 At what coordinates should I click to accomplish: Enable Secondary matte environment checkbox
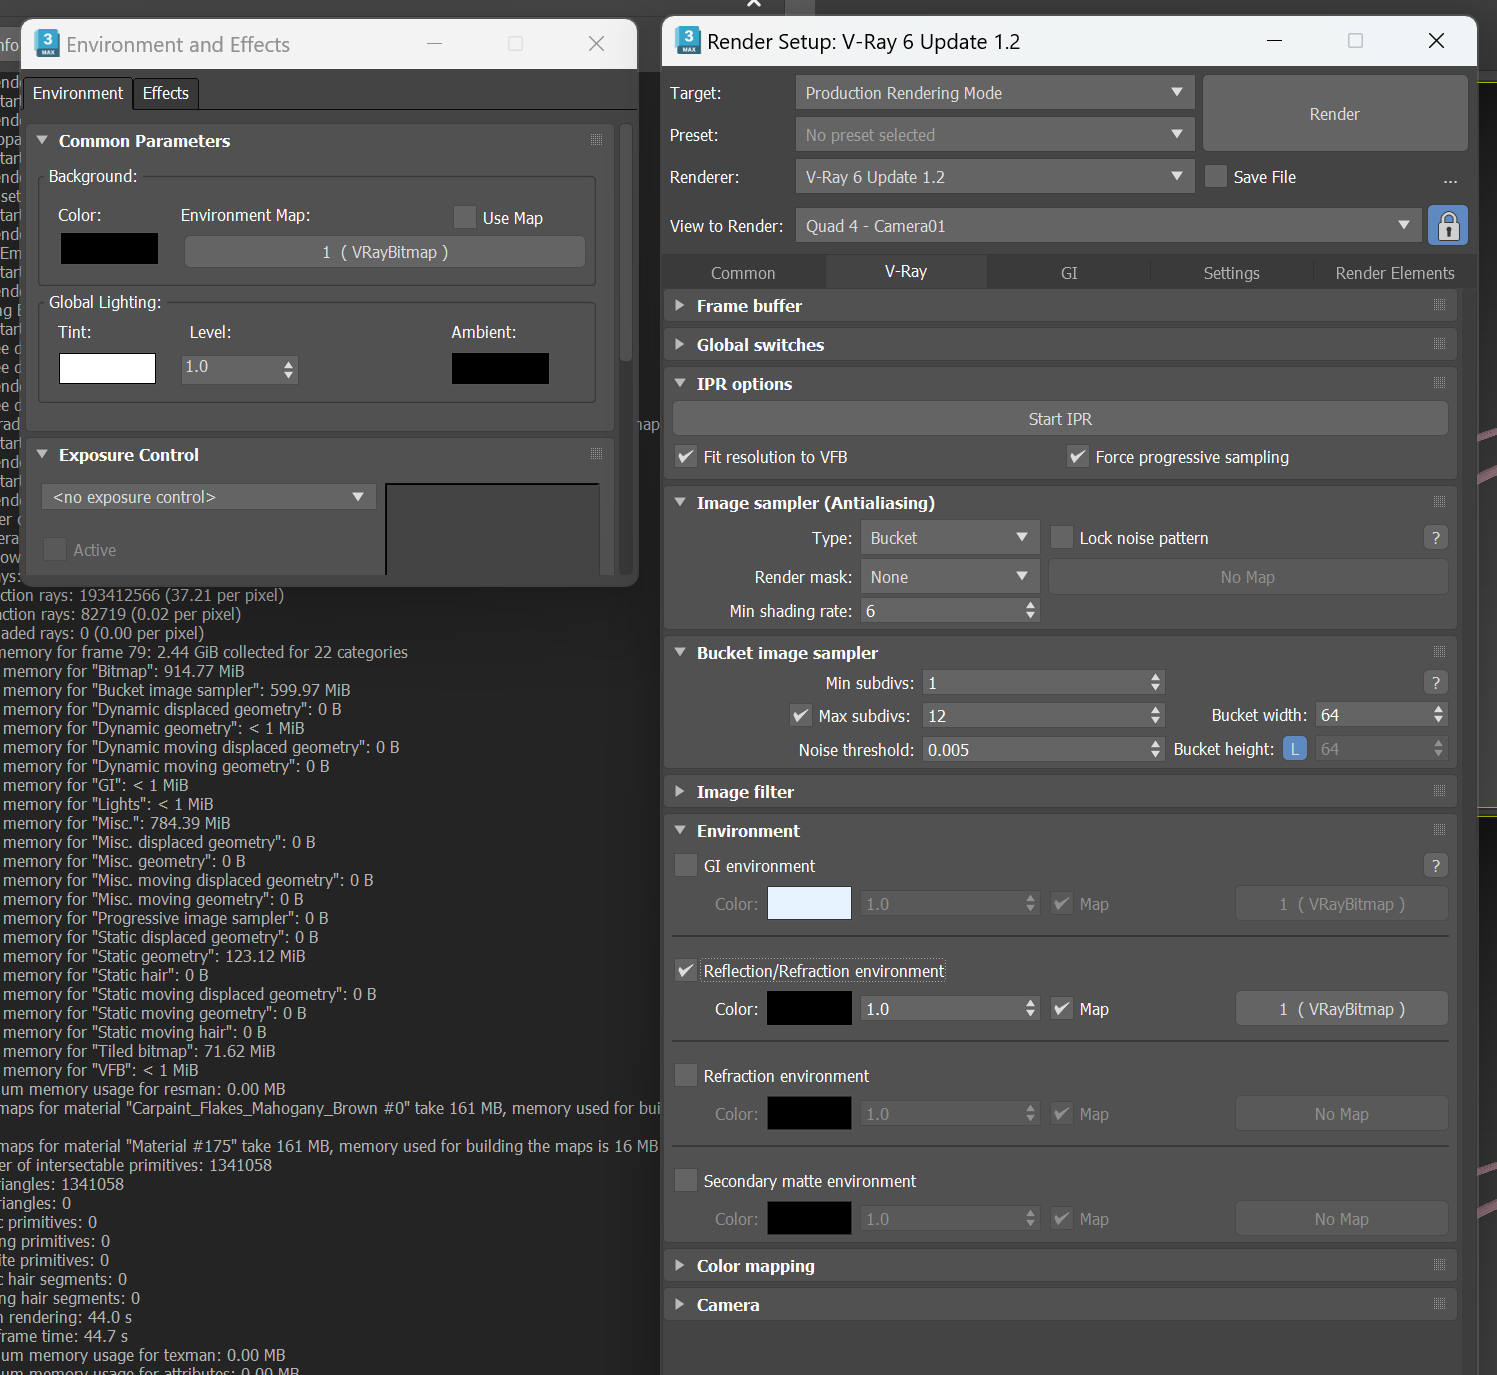[x=686, y=1180]
